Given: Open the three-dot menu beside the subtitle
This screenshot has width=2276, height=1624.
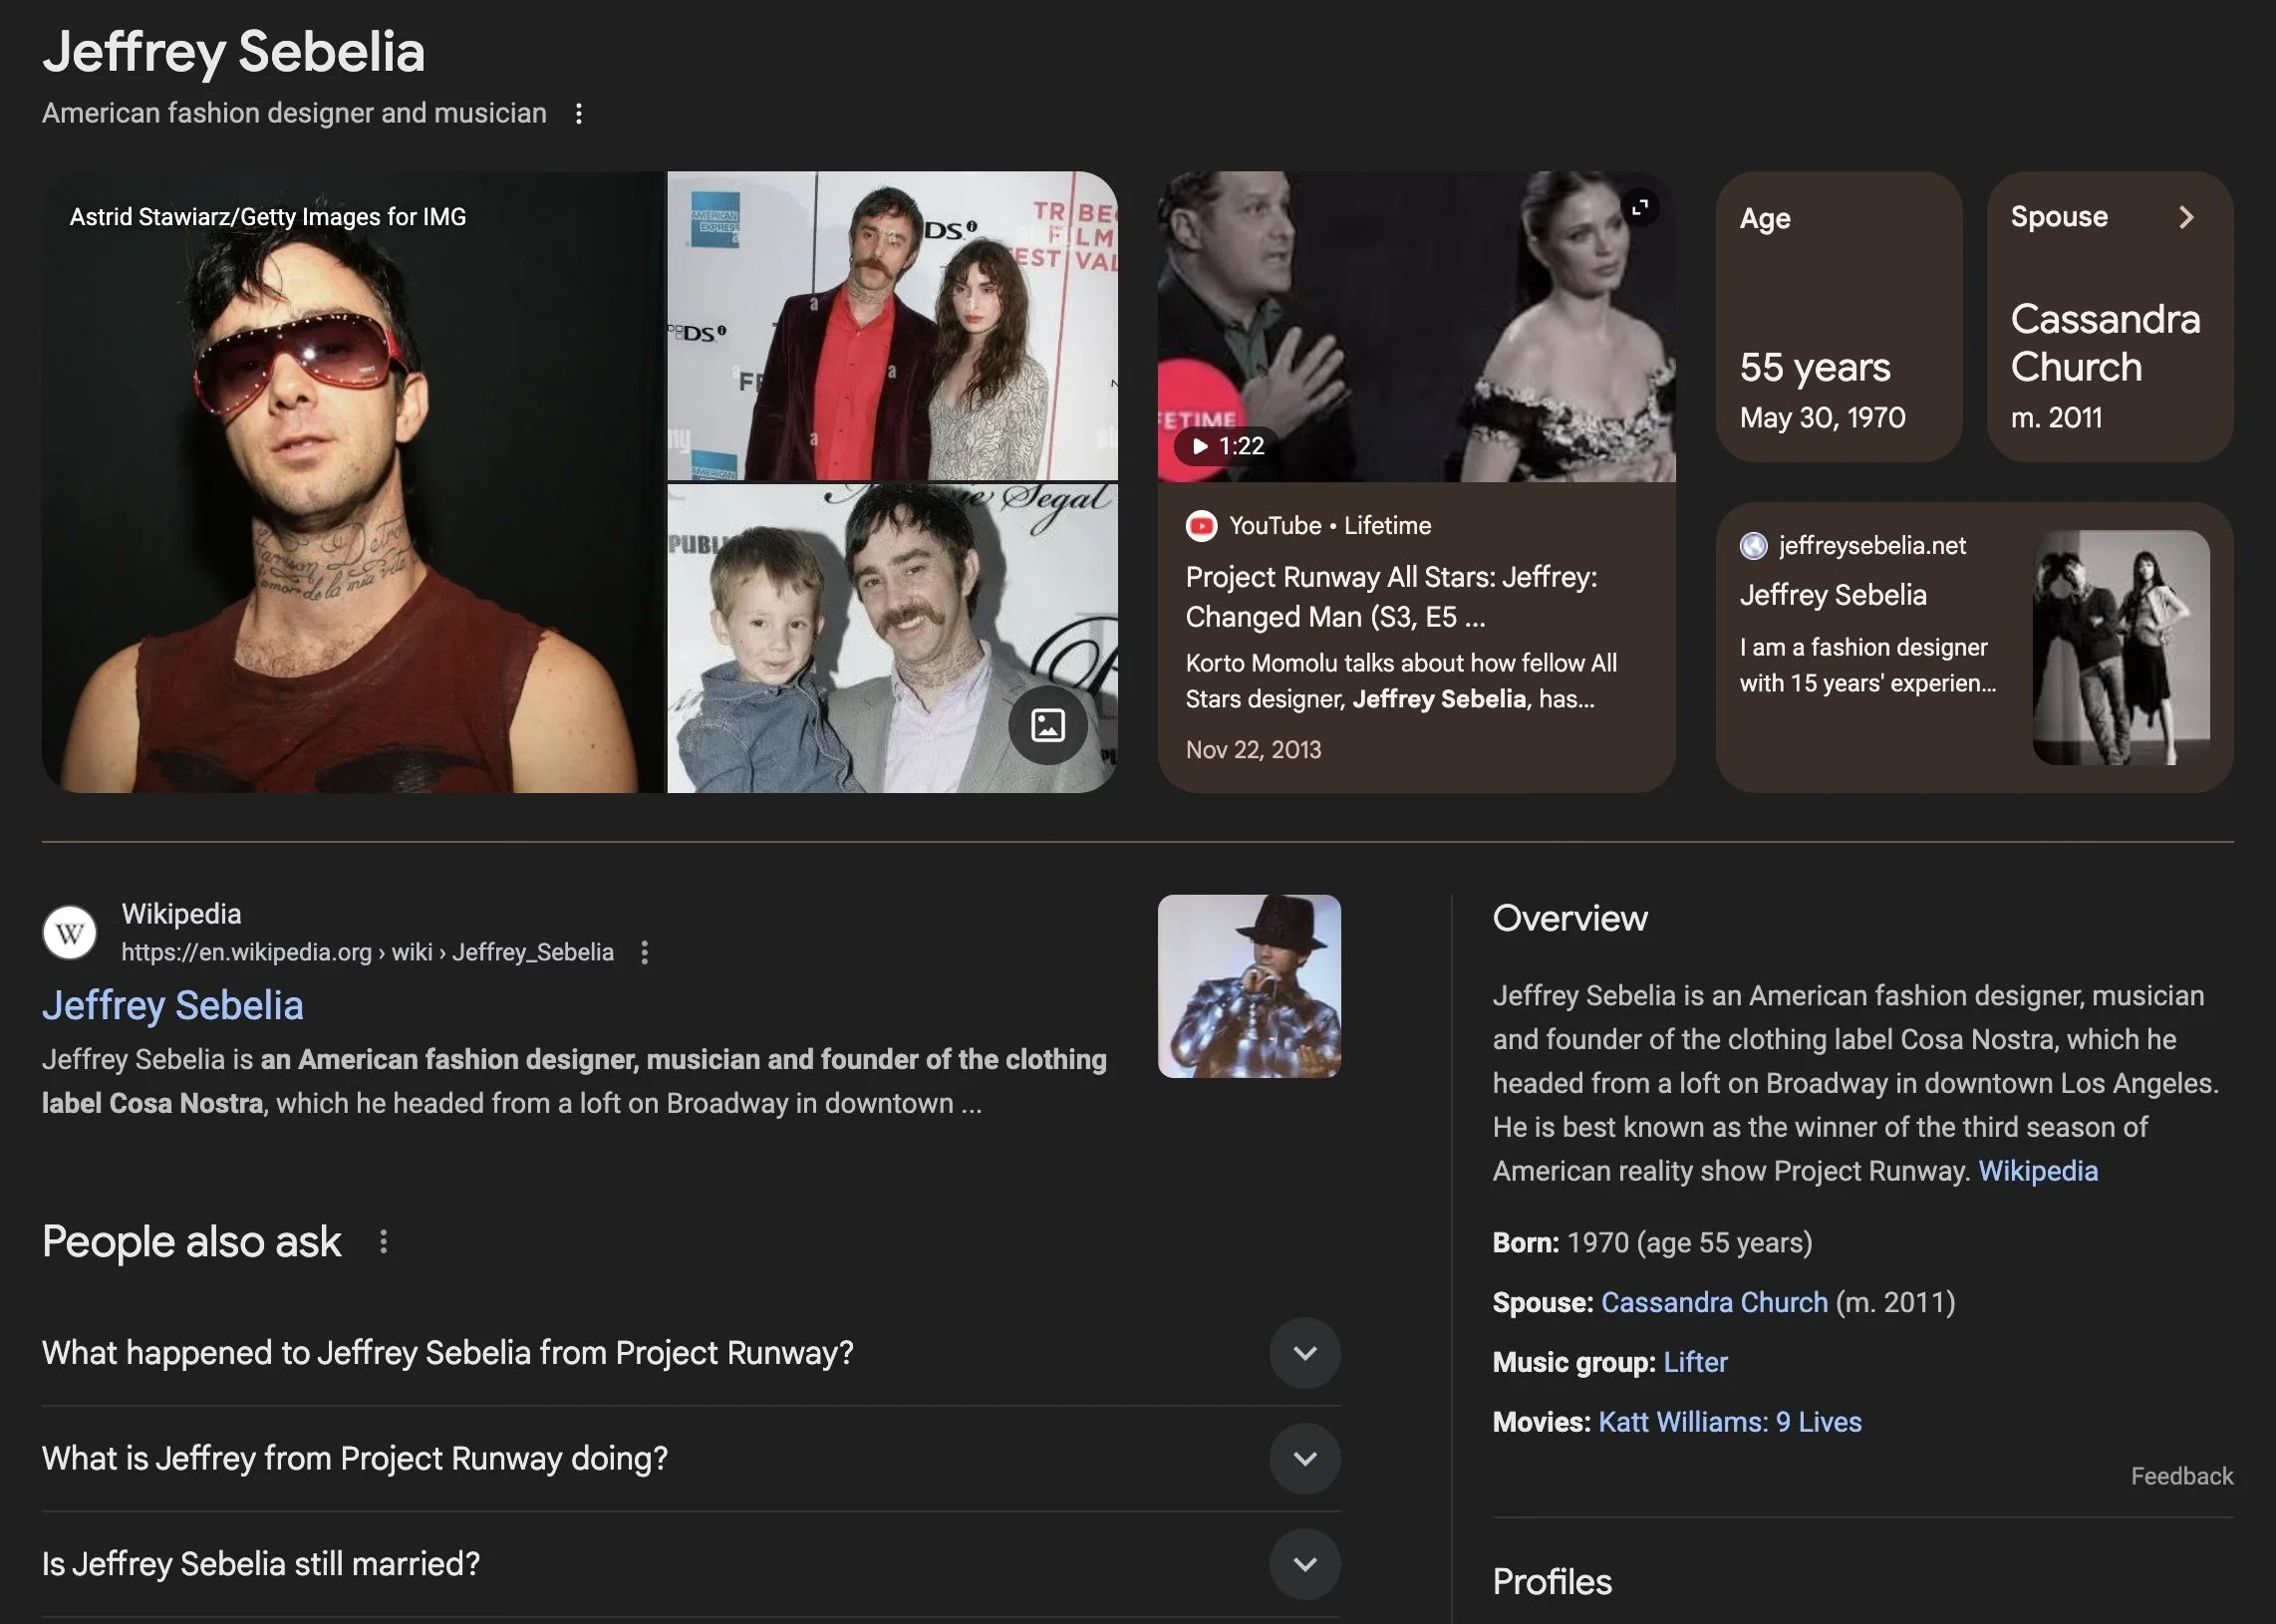Looking at the screenshot, I should tap(578, 114).
